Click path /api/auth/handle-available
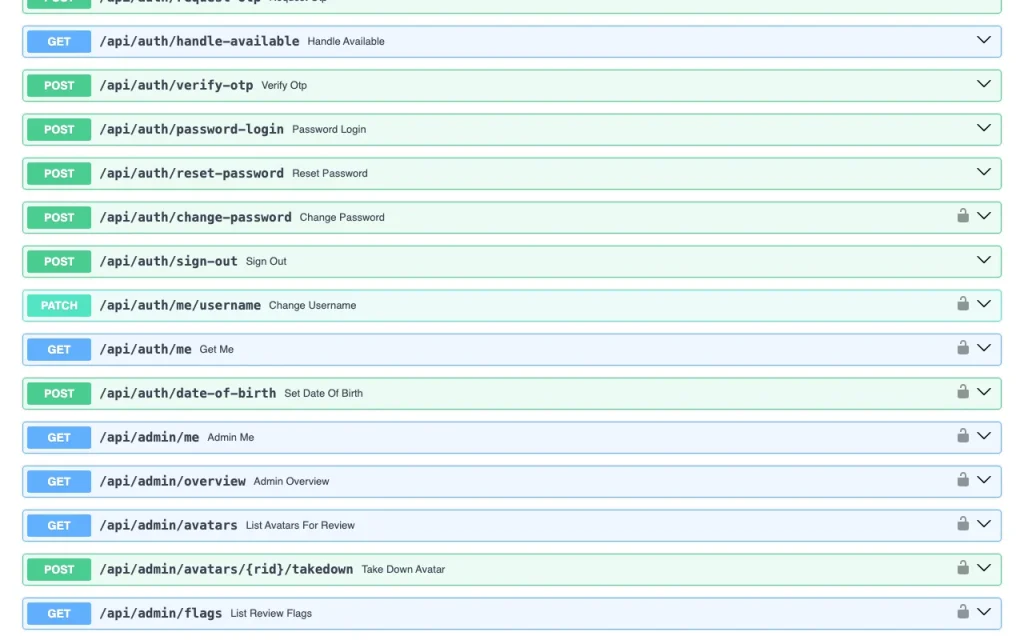Screen dimensions: 1024x640 (199, 41)
